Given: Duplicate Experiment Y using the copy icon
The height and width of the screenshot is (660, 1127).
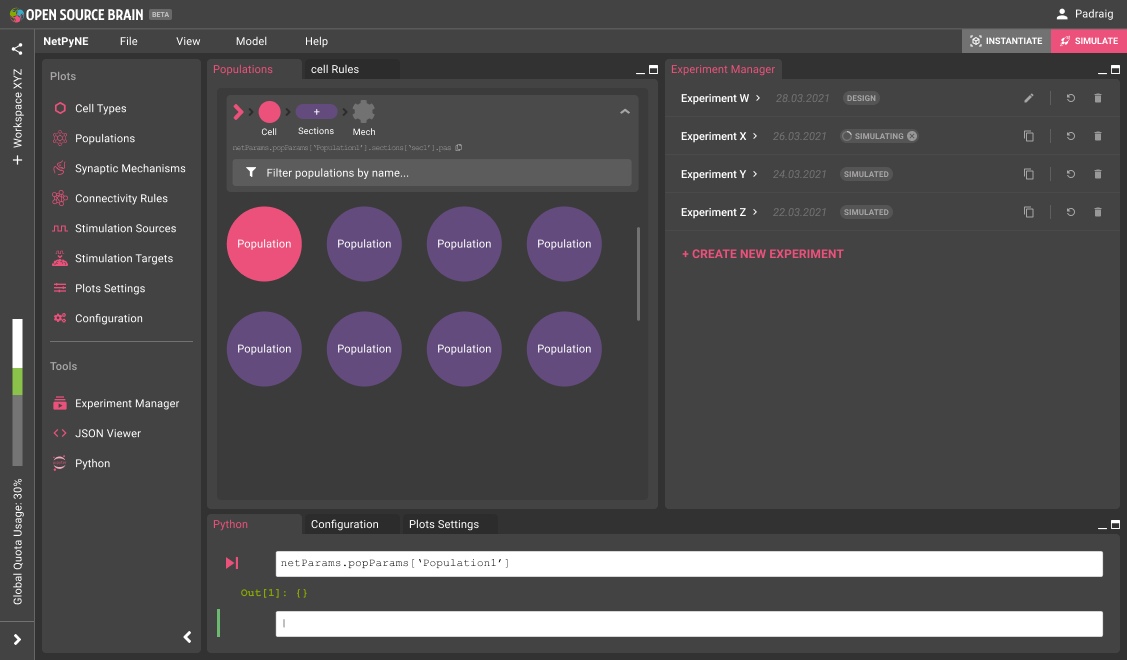Looking at the screenshot, I should point(1029,173).
